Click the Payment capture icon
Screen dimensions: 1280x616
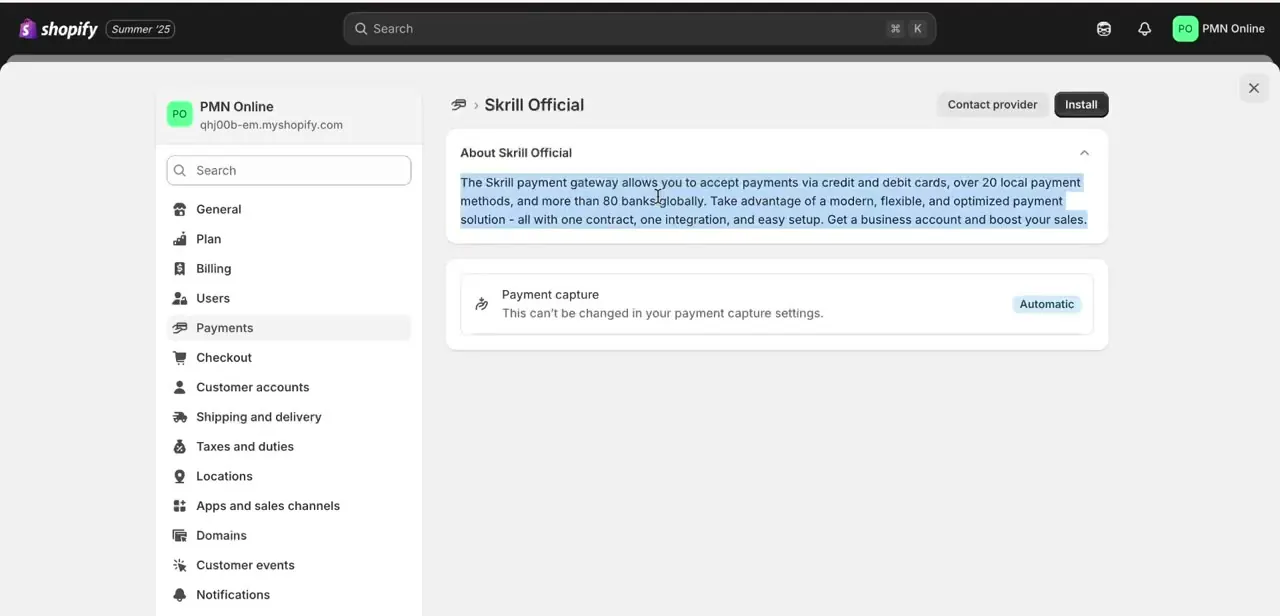pyautogui.click(x=482, y=304)
